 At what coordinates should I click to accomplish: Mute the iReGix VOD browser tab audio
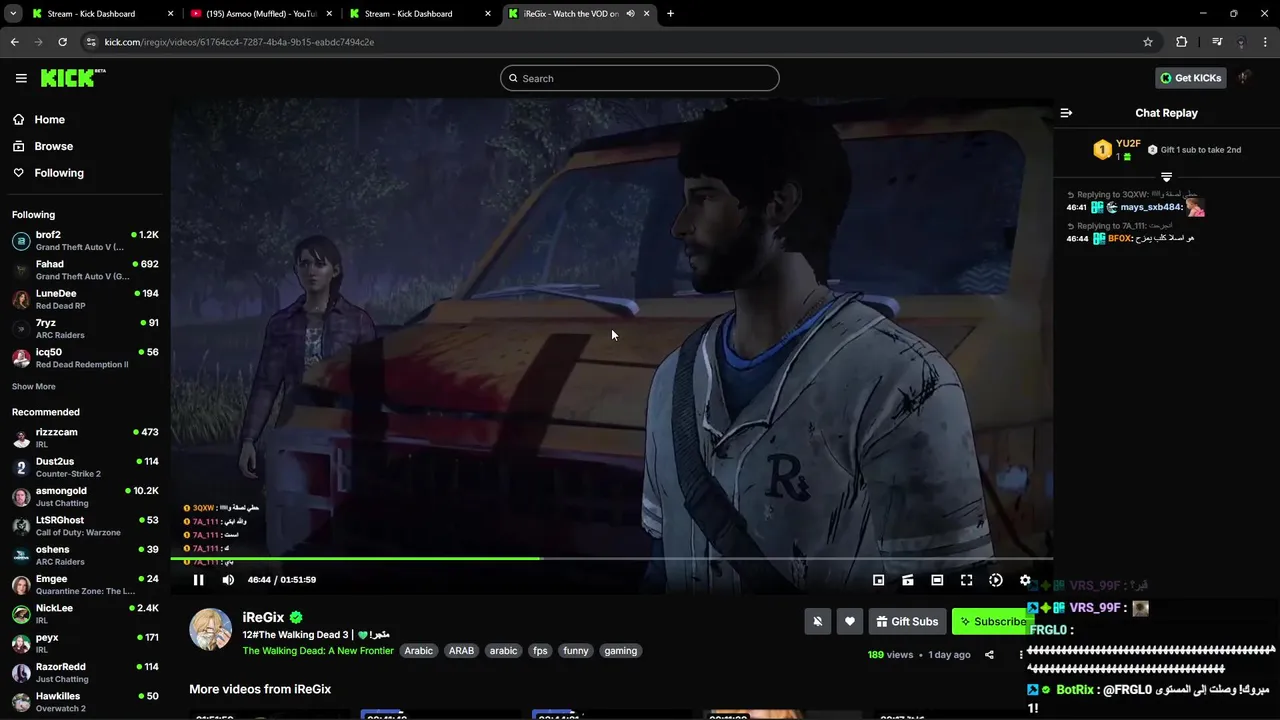tap(630, 14)
